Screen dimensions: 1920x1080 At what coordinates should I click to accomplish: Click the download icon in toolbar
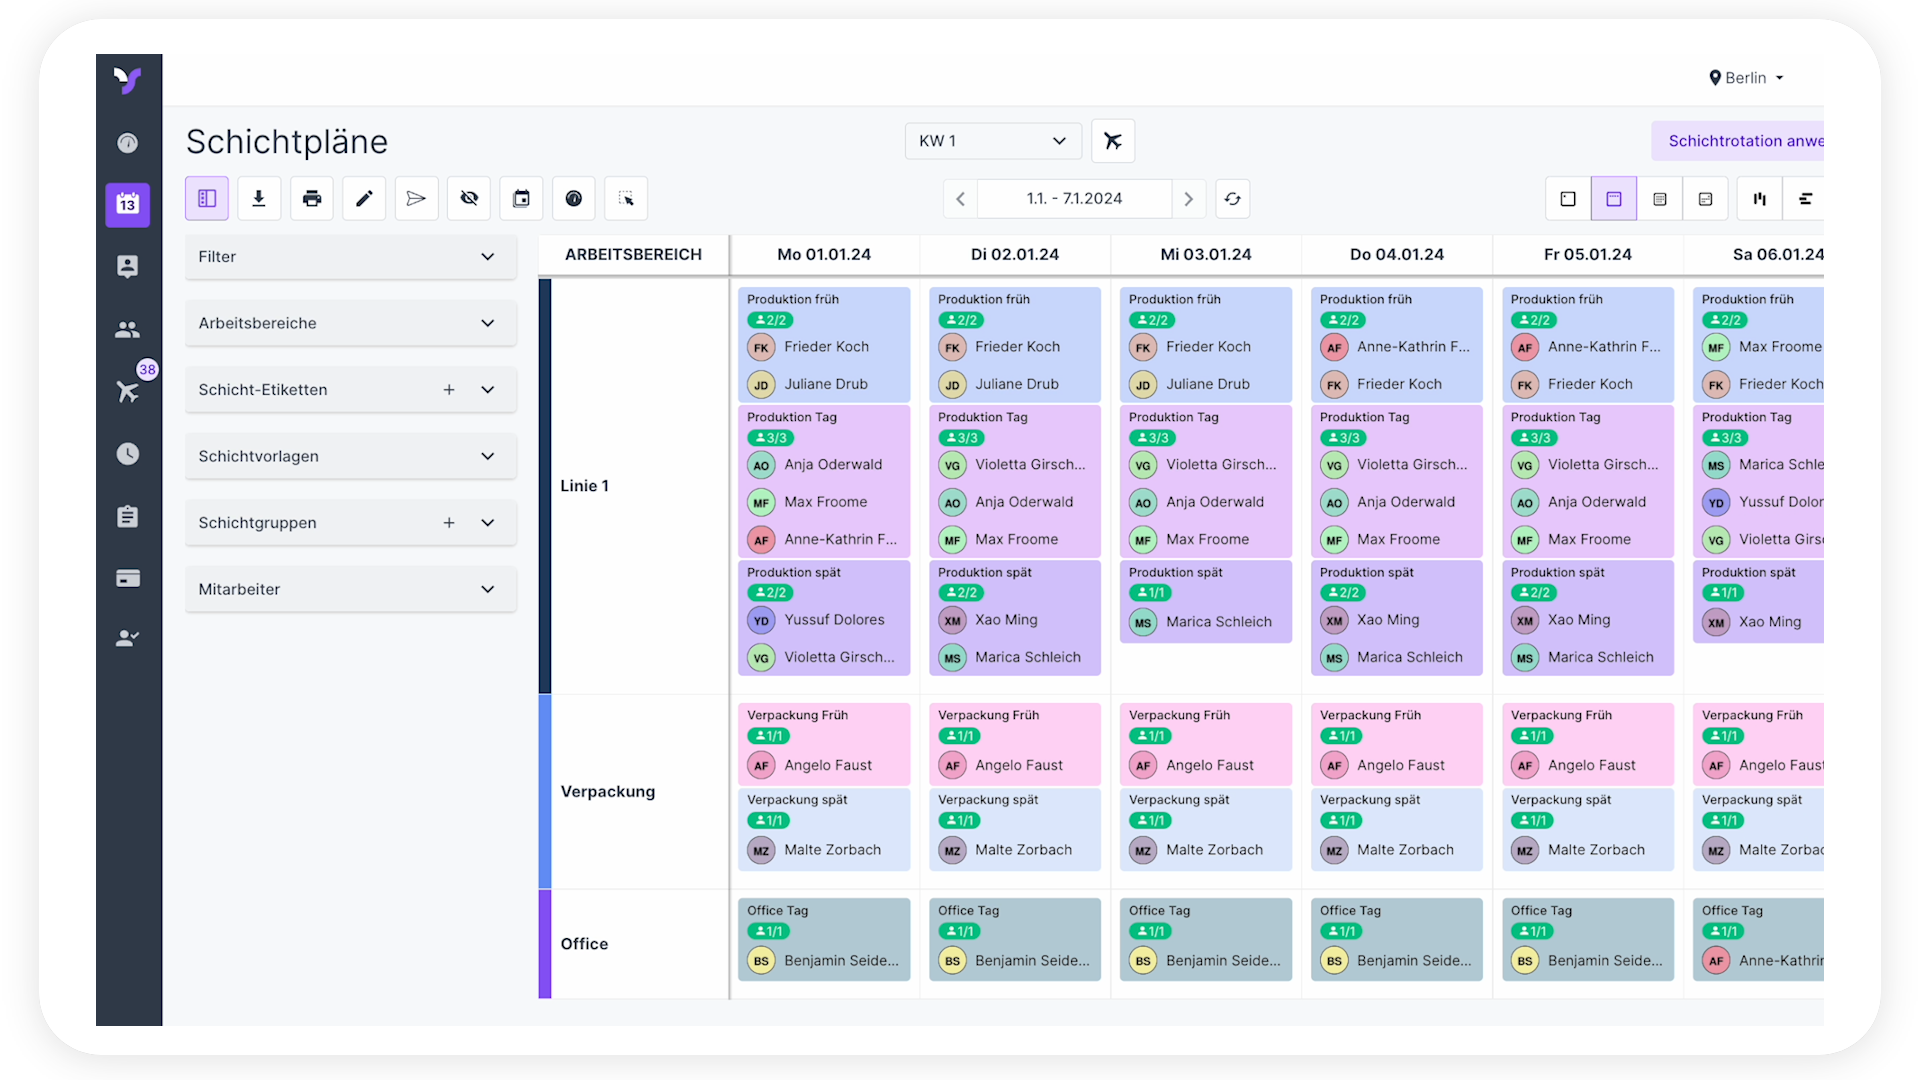[x=259, y=199]
